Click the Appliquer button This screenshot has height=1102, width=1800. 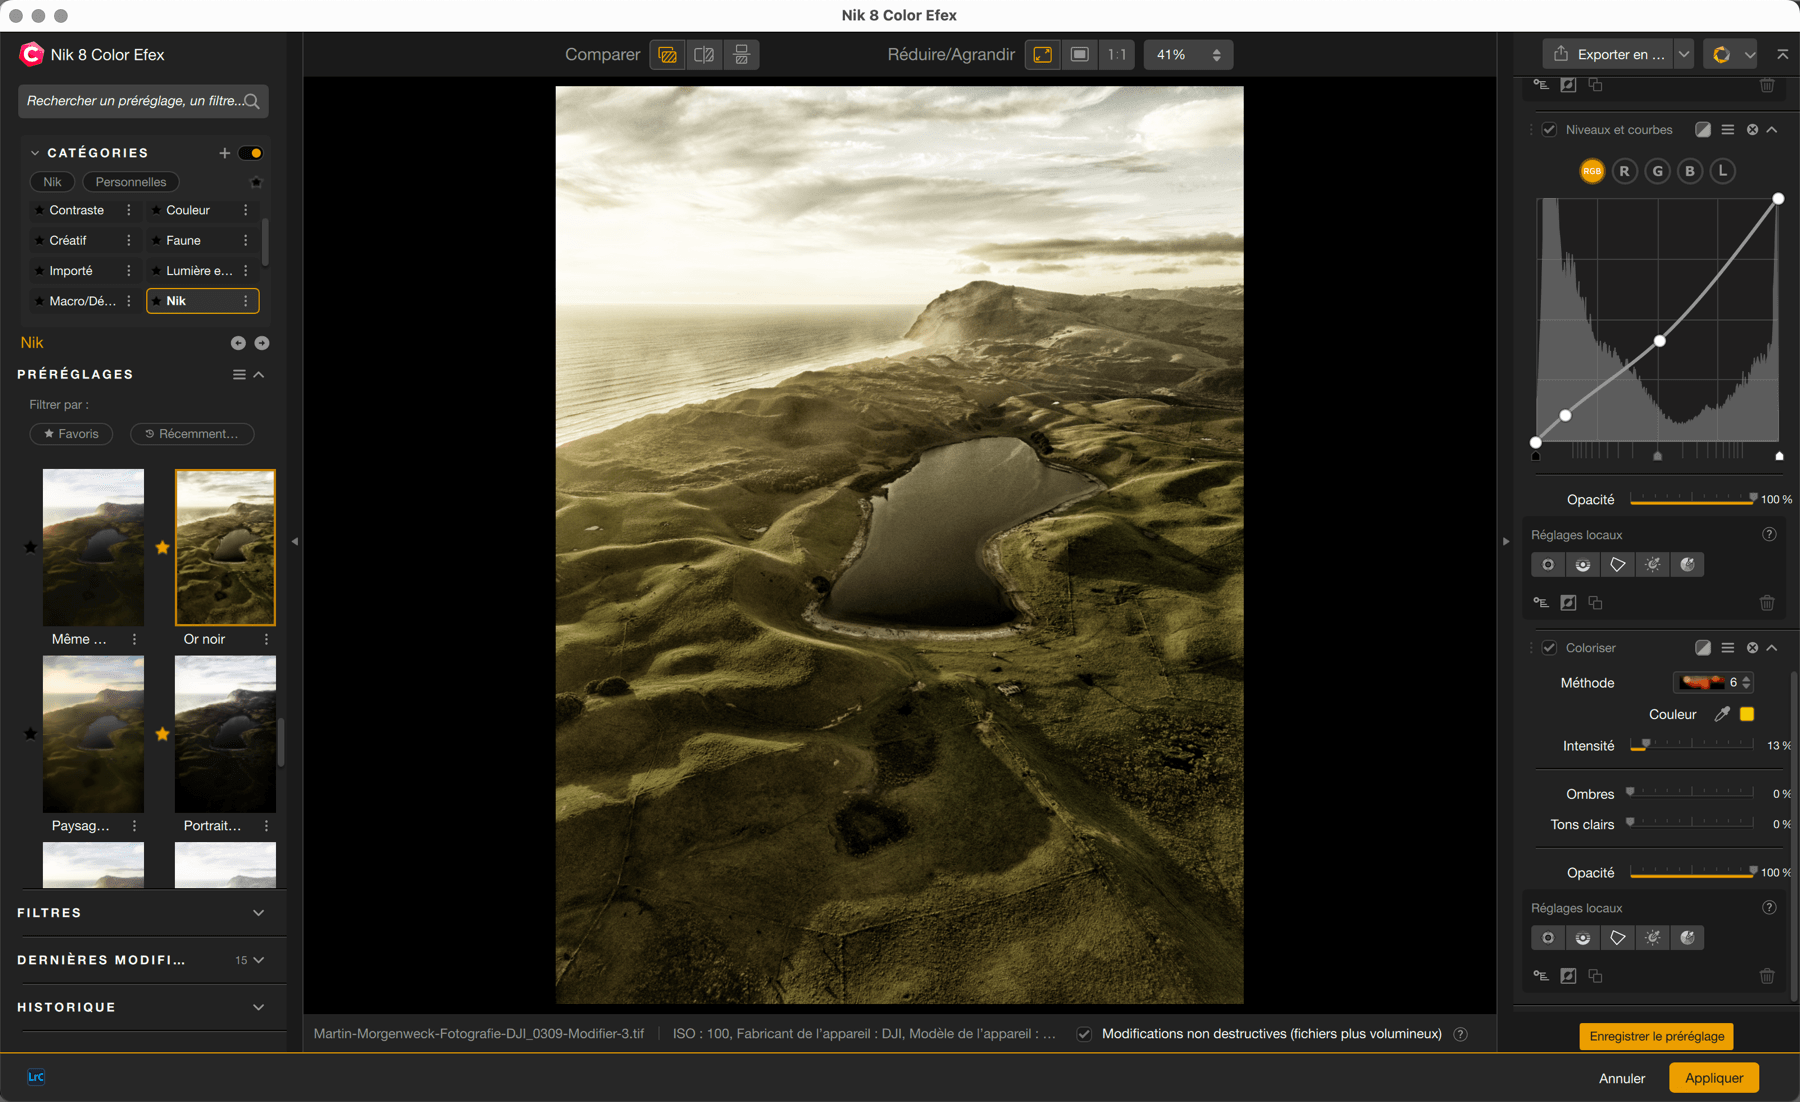(1714, 1078)
